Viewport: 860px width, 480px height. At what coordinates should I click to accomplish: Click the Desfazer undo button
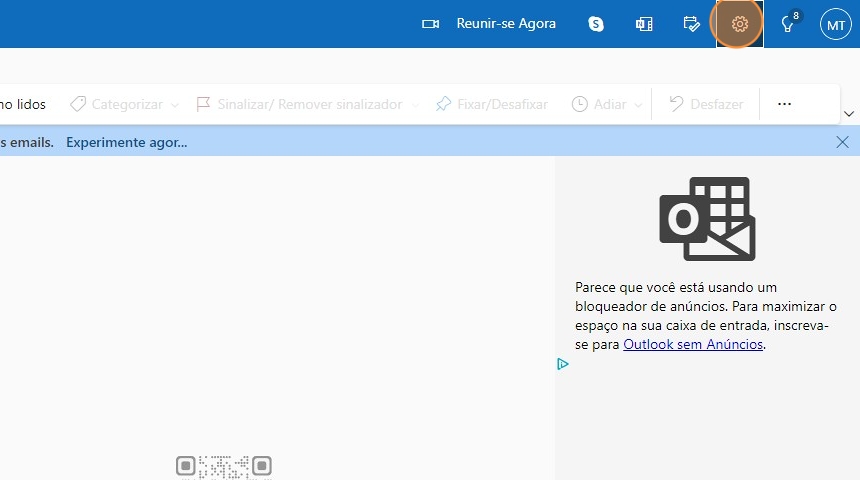point(706,104)
